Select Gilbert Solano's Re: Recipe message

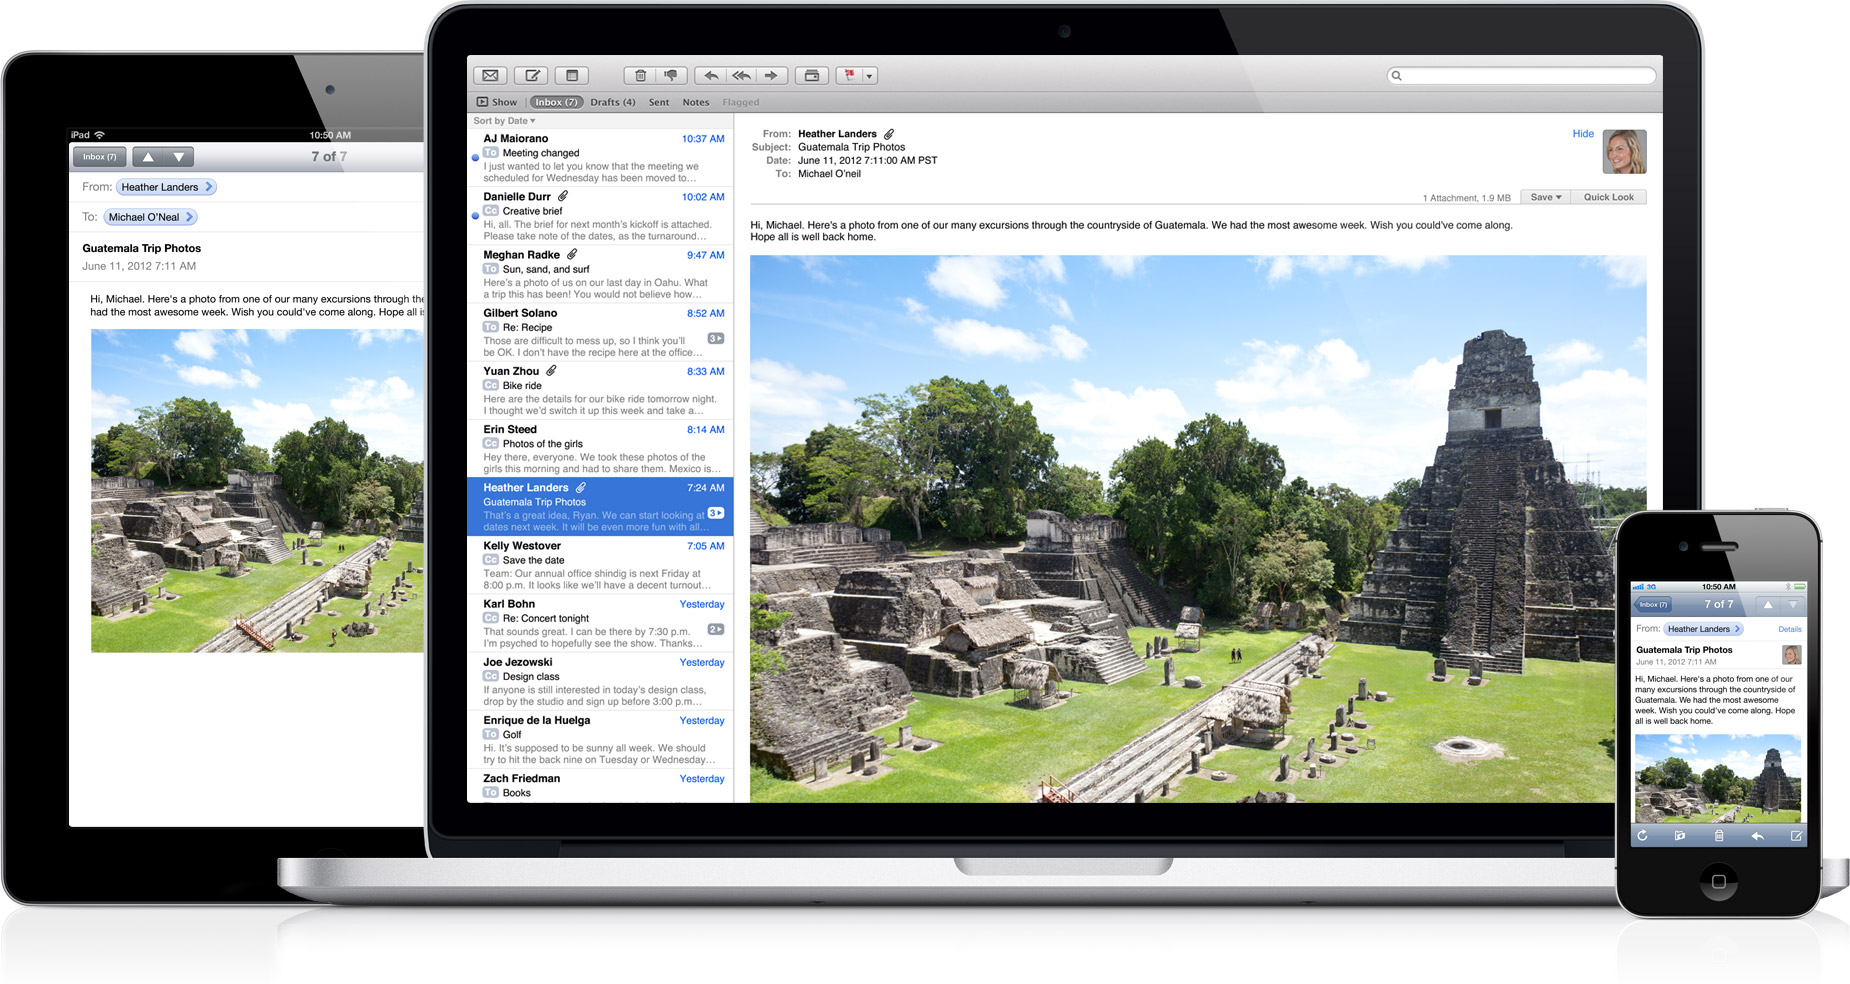600,332
